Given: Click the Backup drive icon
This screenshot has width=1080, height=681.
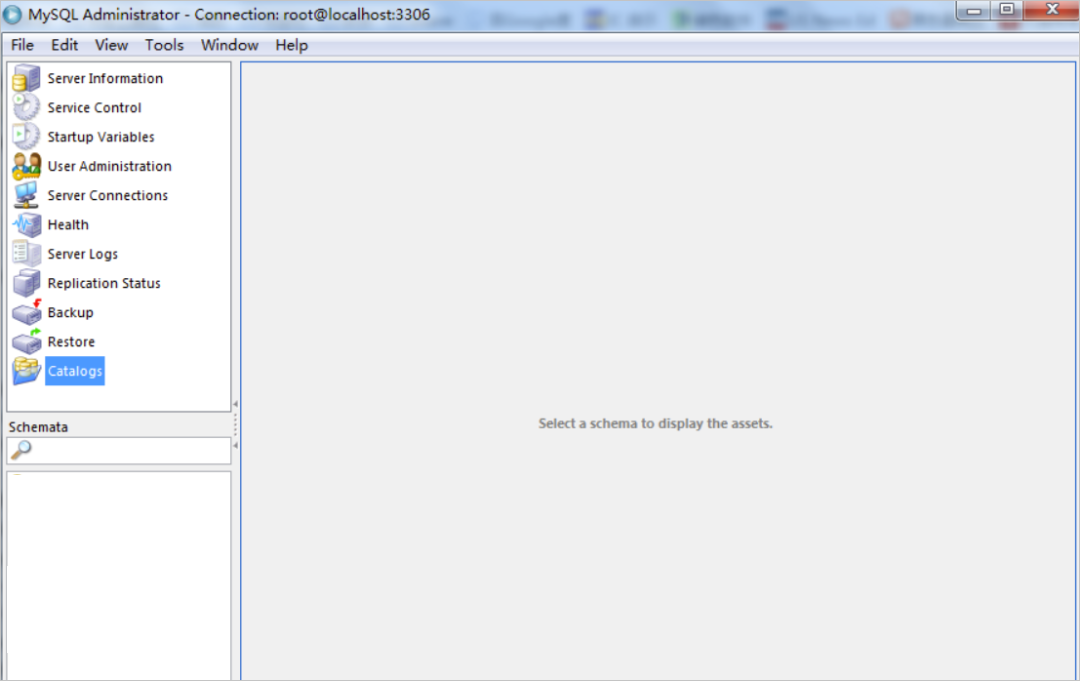Looking at the screenshot, I should (x=26, y=312).
